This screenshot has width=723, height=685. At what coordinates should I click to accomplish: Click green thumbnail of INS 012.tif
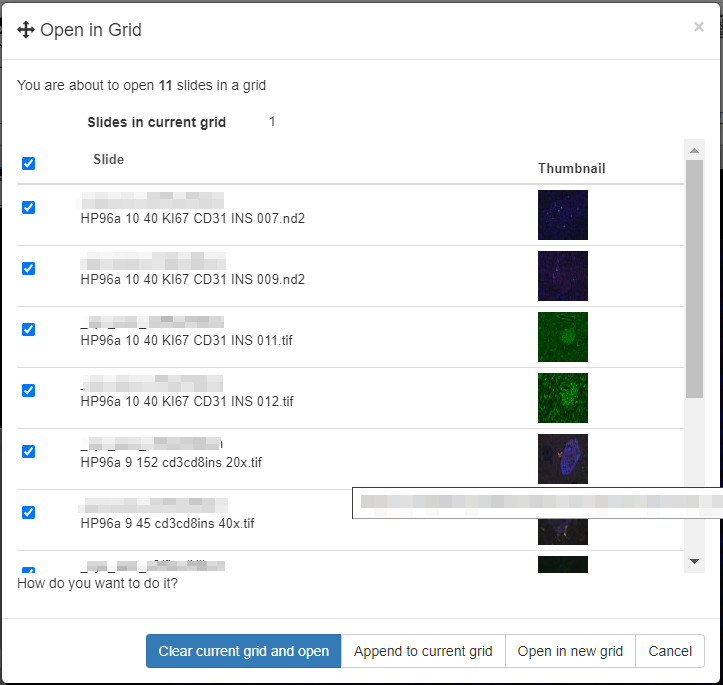[x=562, y=398]
